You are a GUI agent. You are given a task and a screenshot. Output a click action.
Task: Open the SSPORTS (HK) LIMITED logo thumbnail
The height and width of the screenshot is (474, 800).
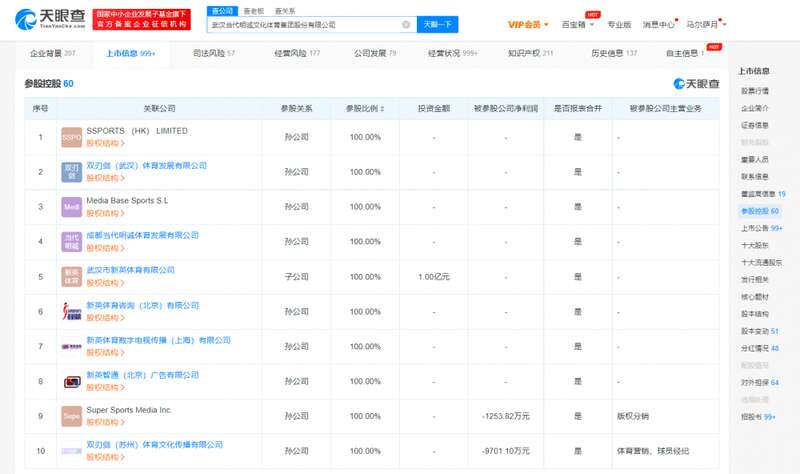(x=71, y=137)
